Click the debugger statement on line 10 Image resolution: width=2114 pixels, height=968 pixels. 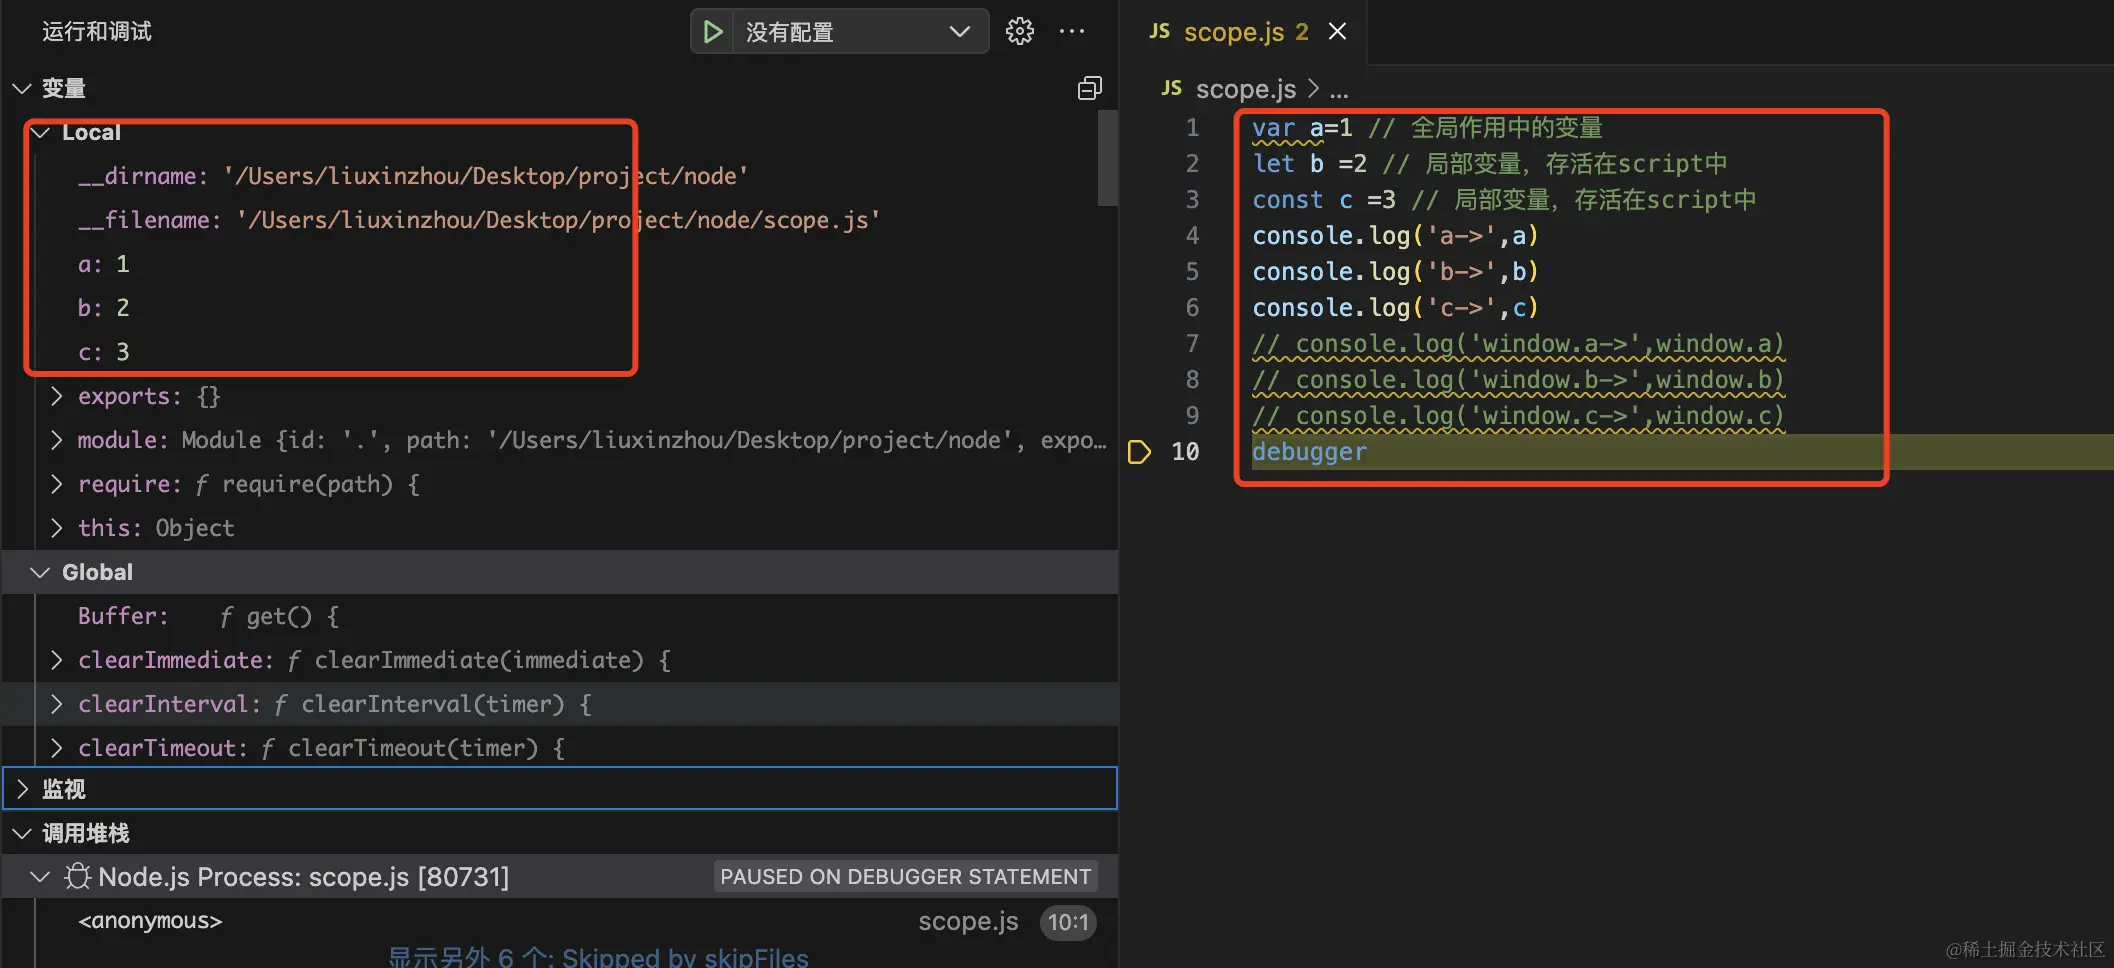(x=1309, y=452)
